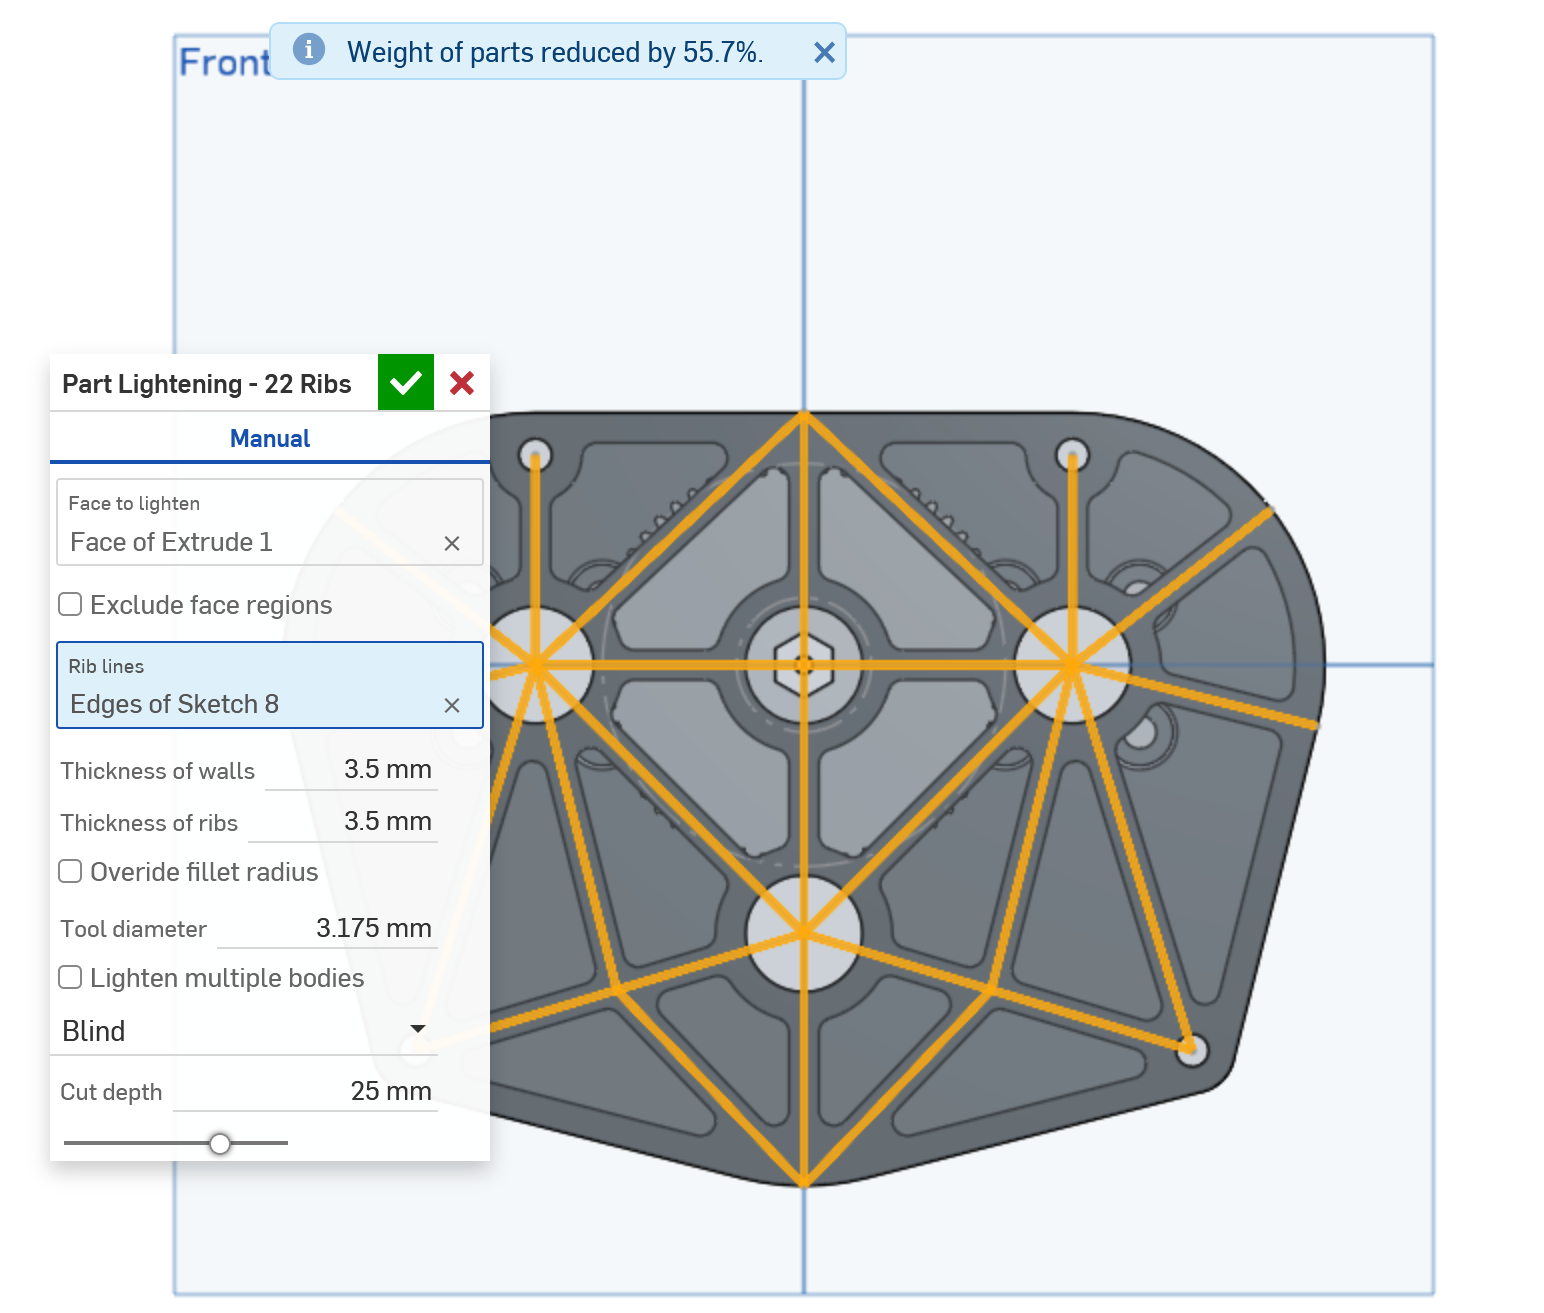
Task: Click the center hex bolt on the part
Action: [x=804, y=665]
